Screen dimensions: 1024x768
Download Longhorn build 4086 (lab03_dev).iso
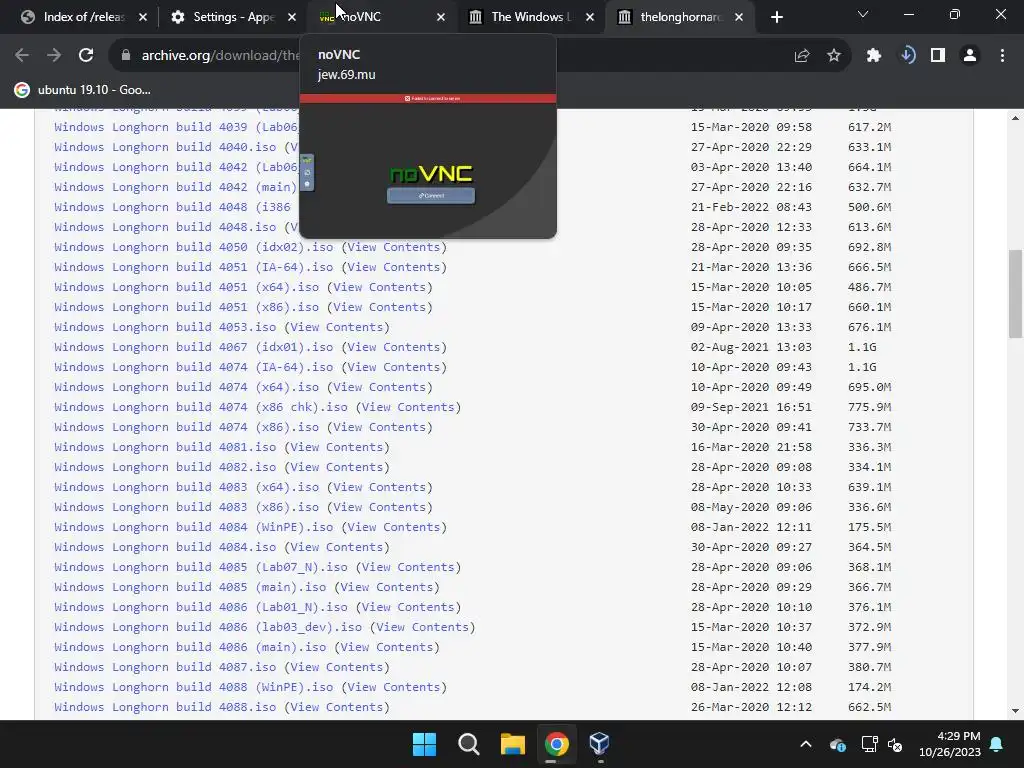coord(208,627)
